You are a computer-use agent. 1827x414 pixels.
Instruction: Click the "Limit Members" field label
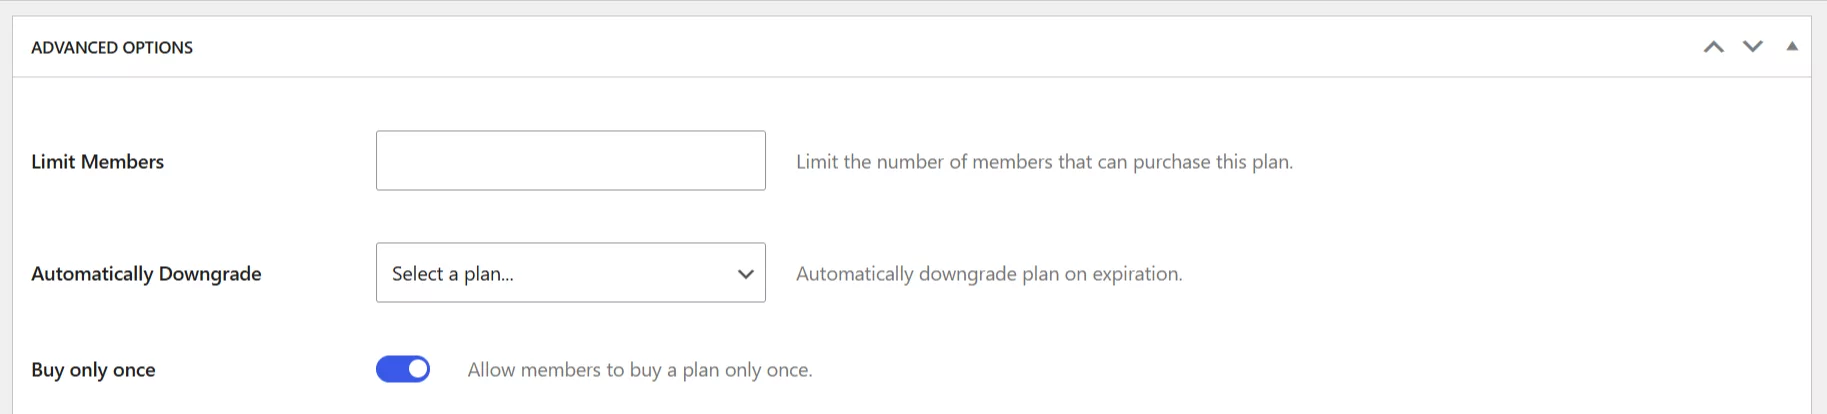coord(97,162)
